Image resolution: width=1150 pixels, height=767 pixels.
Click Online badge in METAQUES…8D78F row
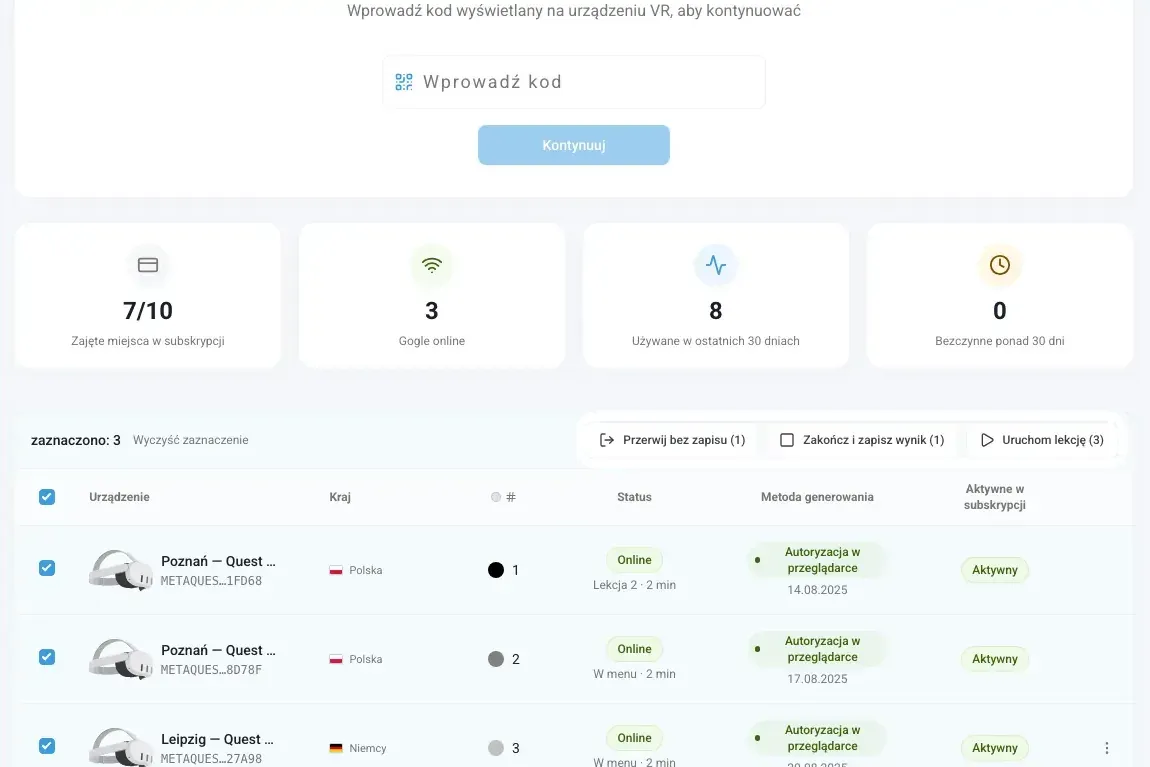coord(634,649)
